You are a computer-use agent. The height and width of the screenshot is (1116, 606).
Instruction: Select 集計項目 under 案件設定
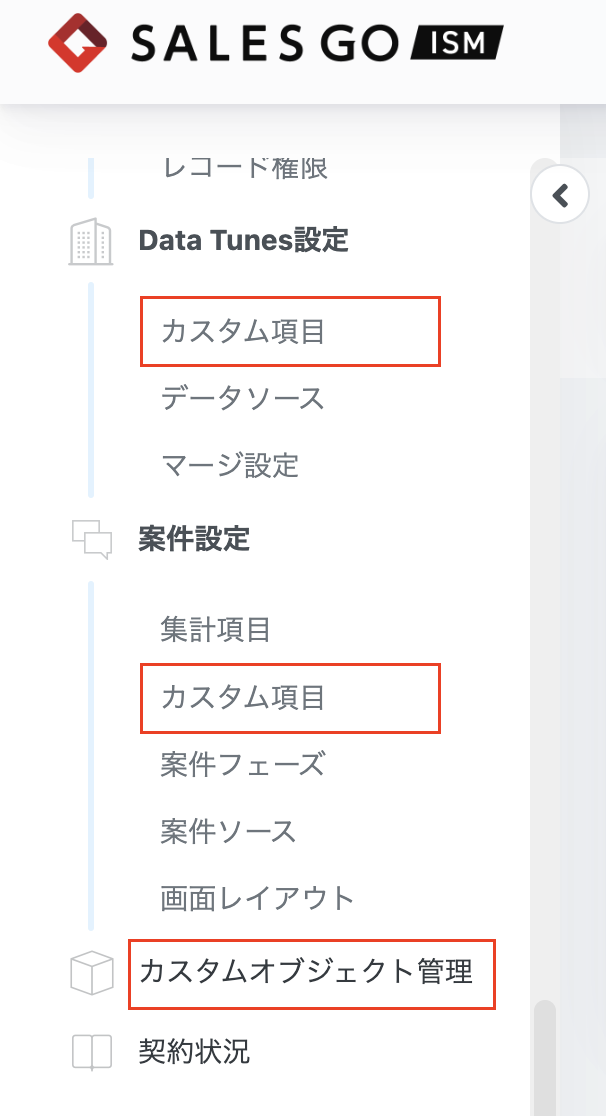point(215,629)
